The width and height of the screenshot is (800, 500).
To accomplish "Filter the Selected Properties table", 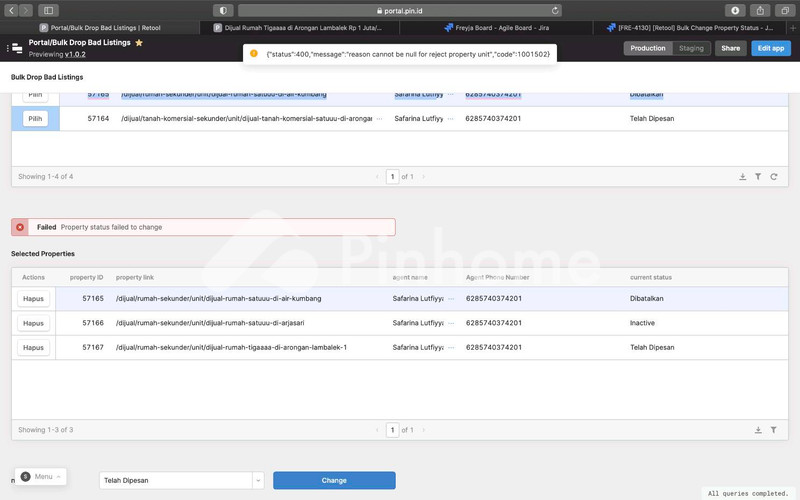I will pos(773,430).
